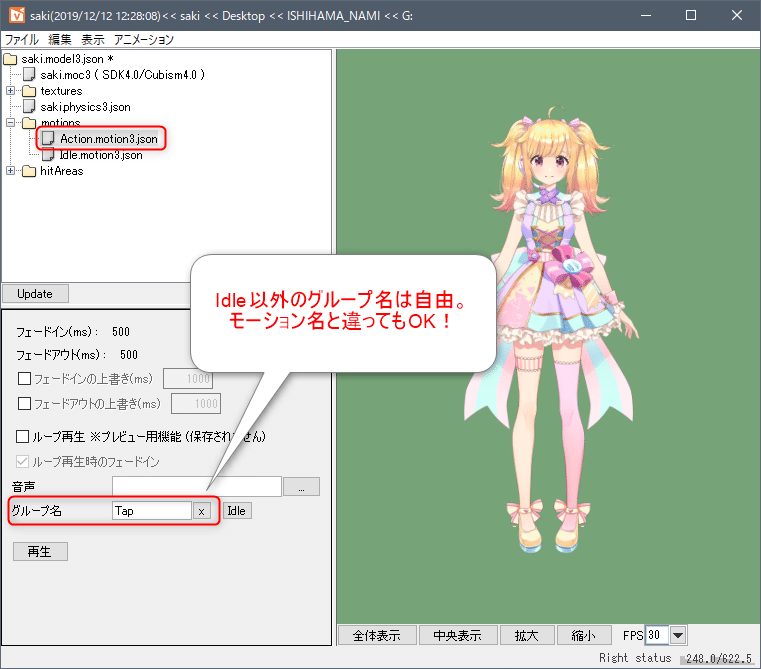Clear group name with x button
The height and width of the screenshot is (669, 761).
(x=201, y=511)
